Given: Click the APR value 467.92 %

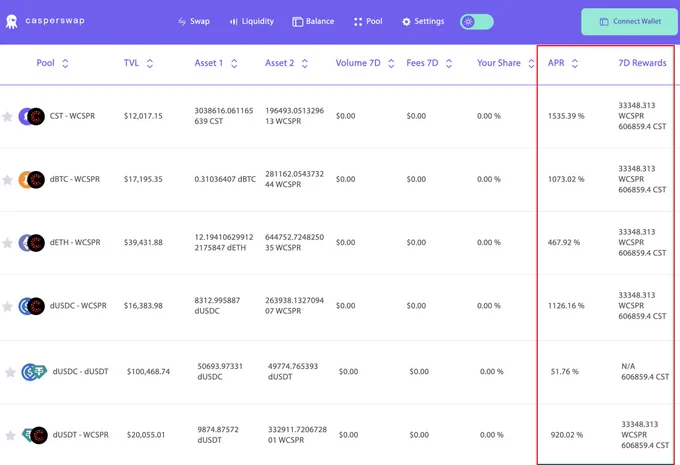Looking at the screenshot, I should 564,242.
